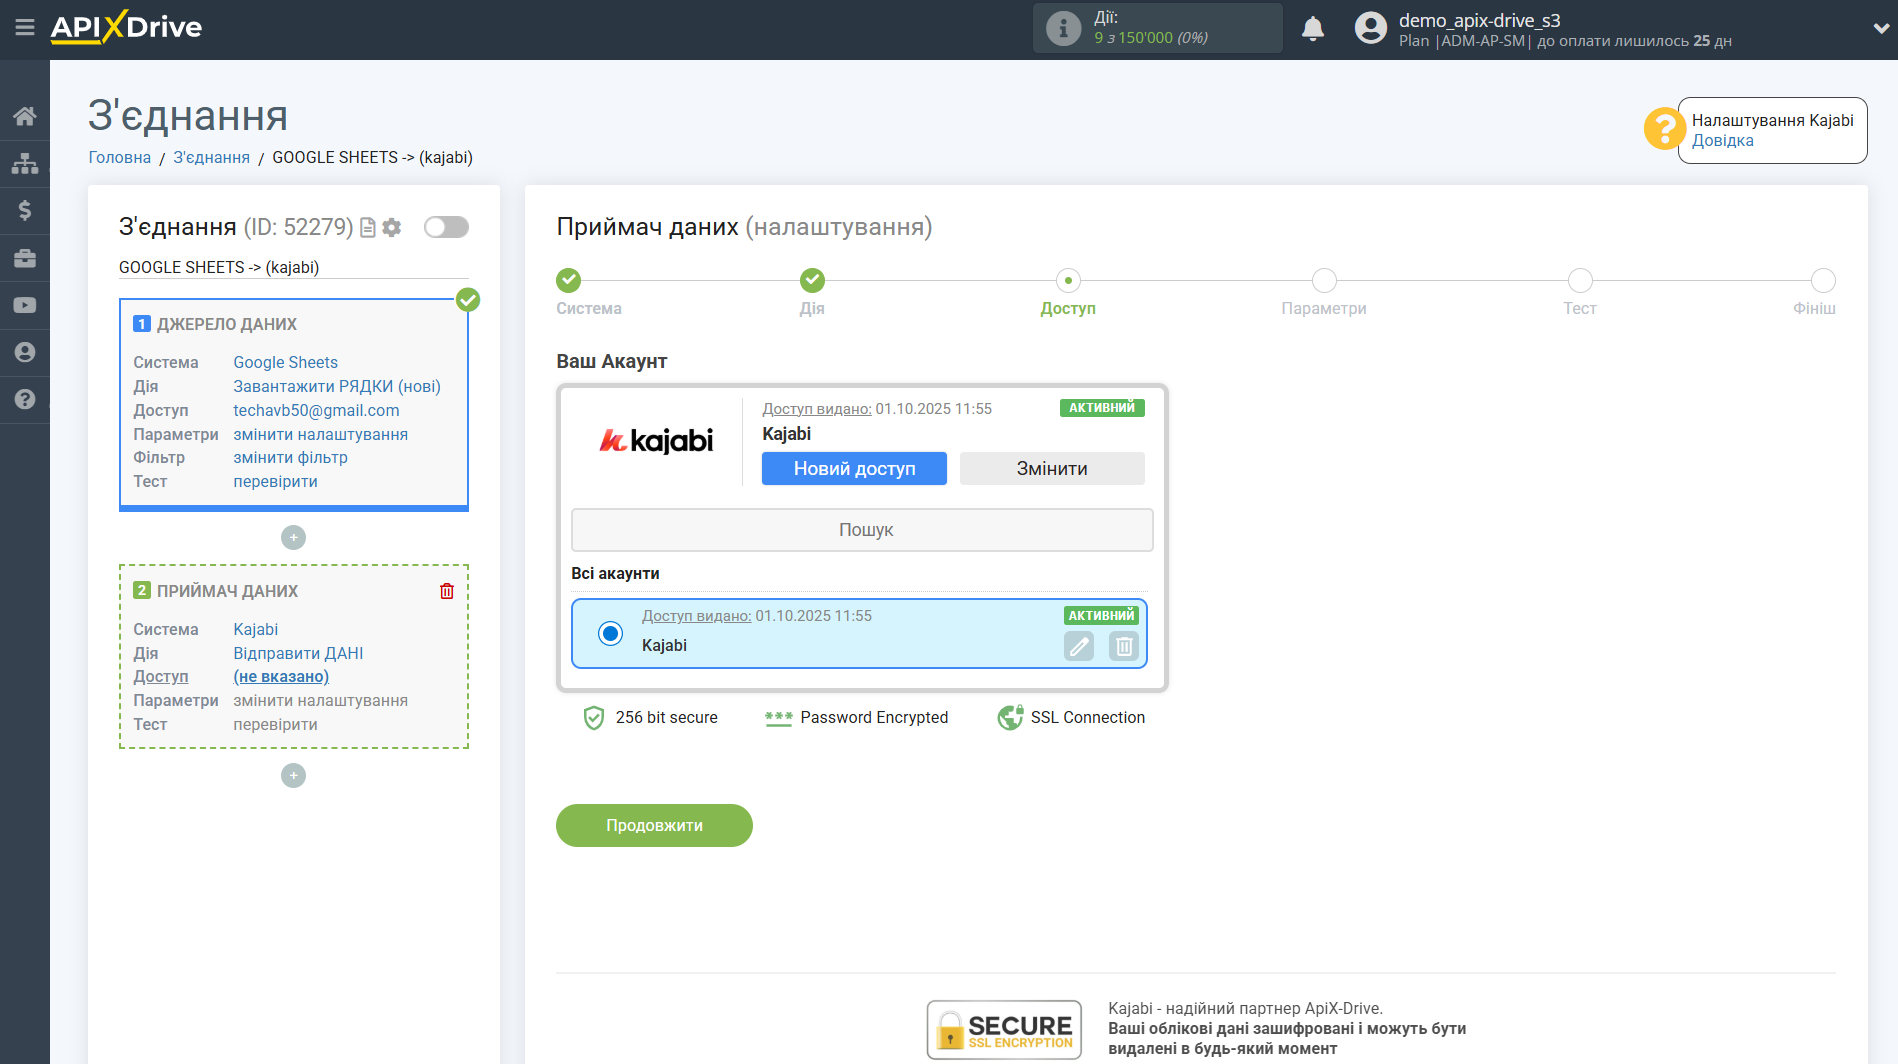
Task: Edit the Kajabi account with the pencil icon
Action: [1079, 646]
